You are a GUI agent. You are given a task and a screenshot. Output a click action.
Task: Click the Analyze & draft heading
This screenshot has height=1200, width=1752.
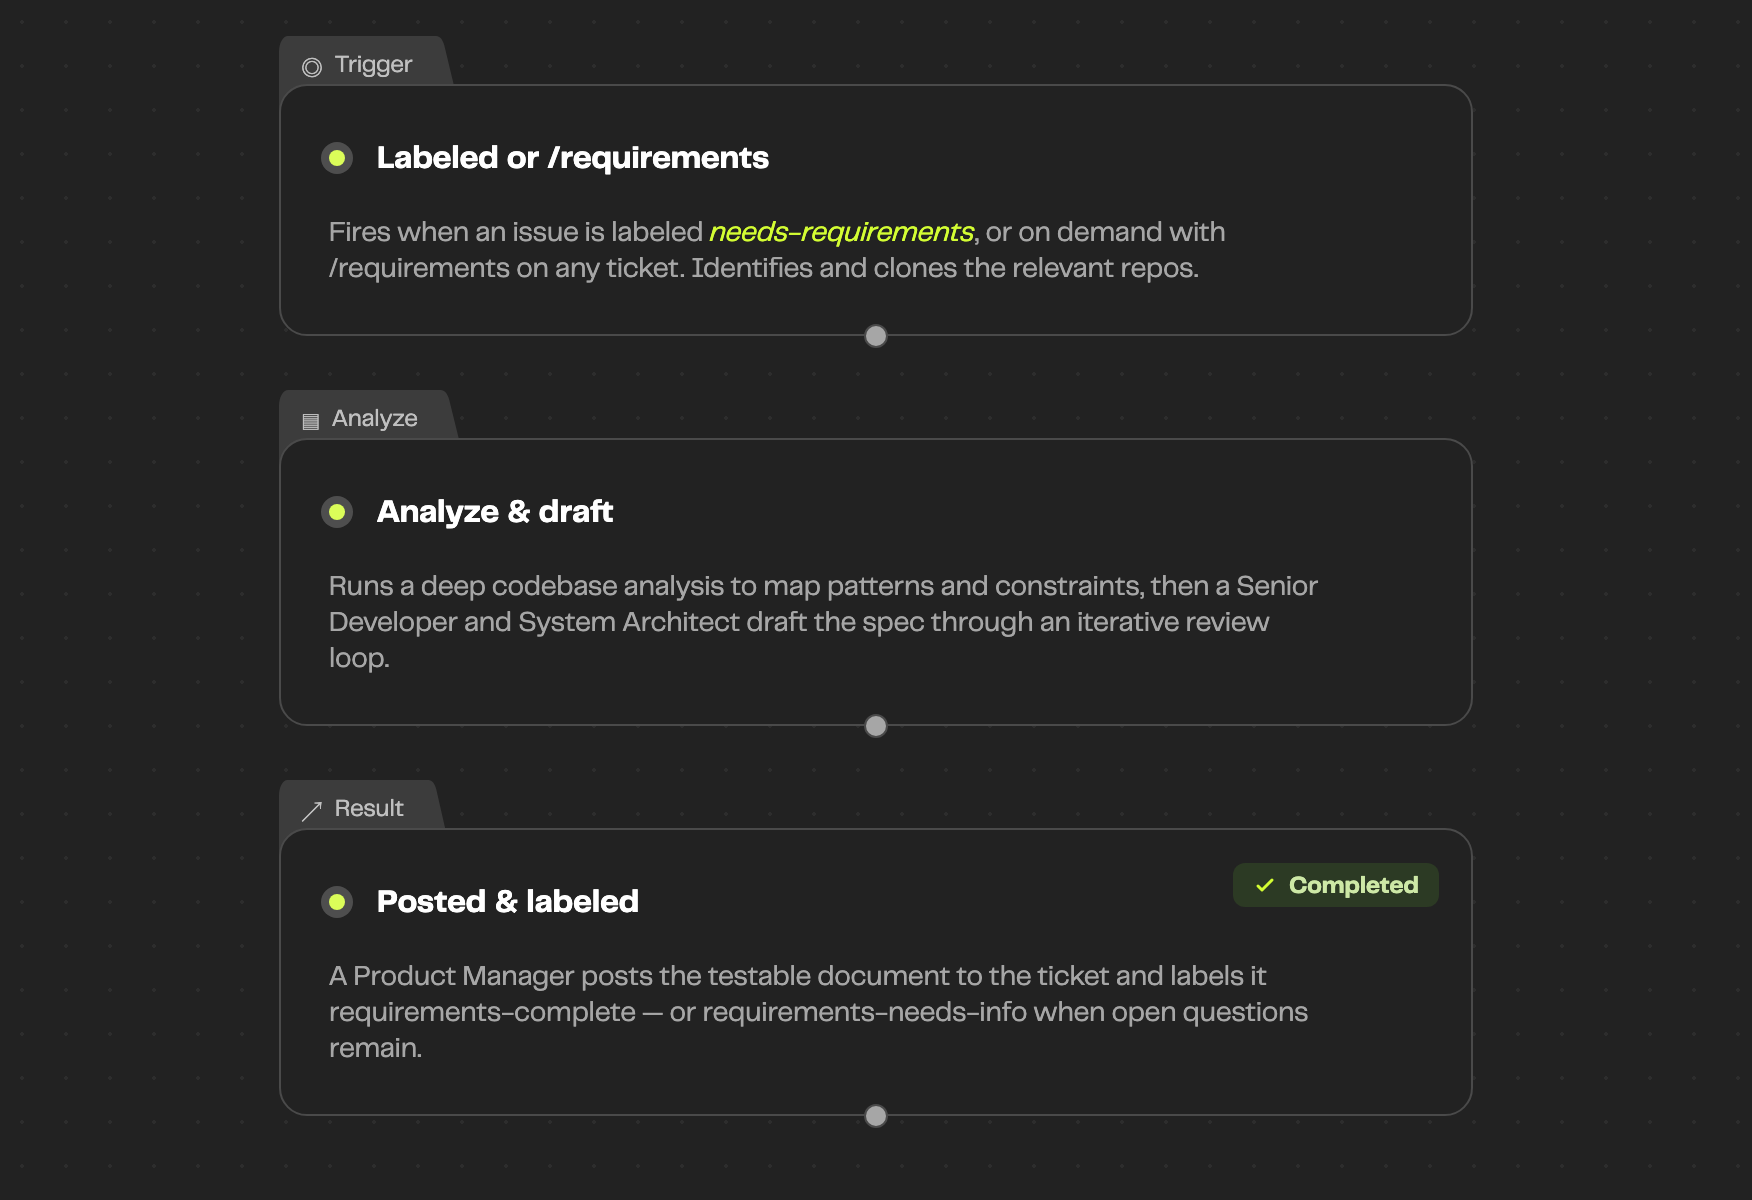(x=495, y=512)
